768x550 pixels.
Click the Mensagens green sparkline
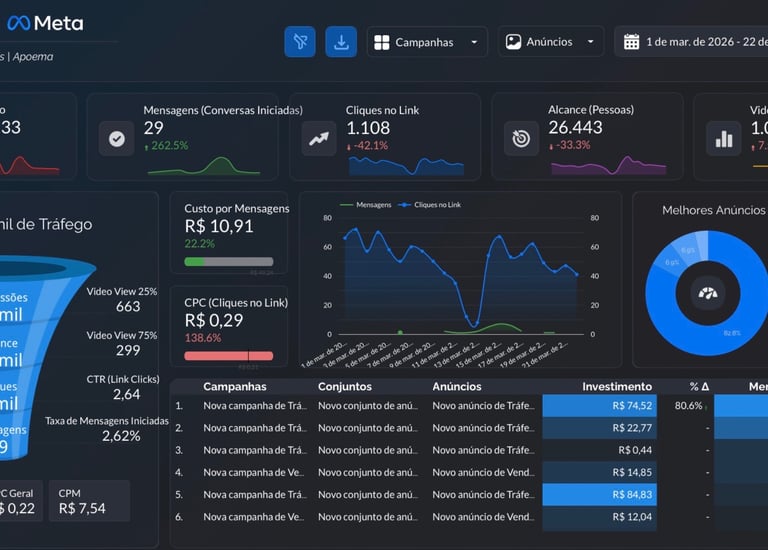click(x=204, y=166)
